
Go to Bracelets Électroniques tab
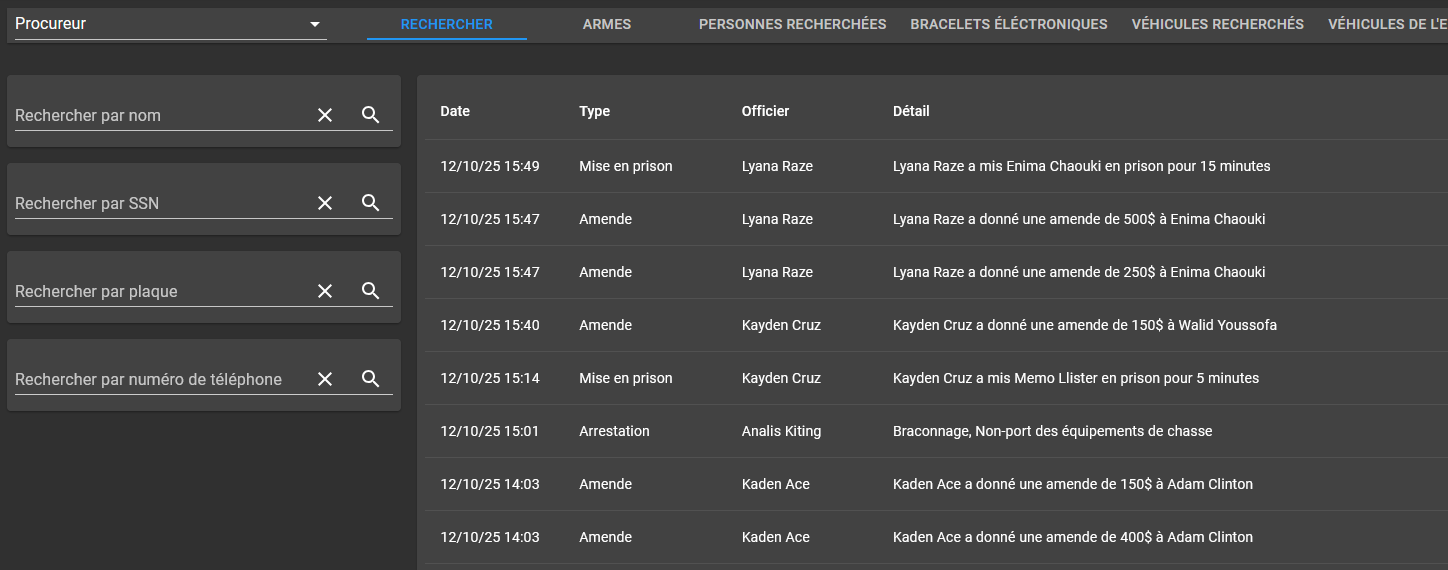tap(1009, 24)
